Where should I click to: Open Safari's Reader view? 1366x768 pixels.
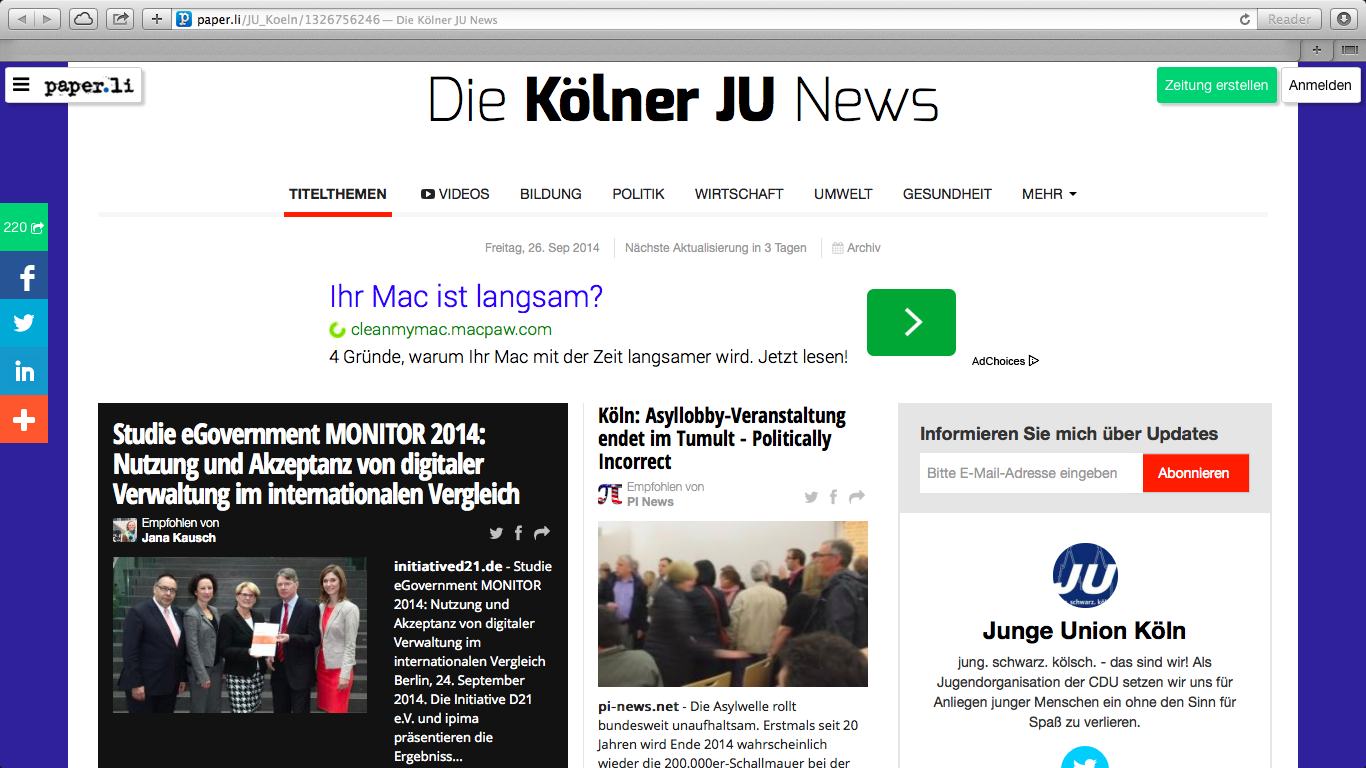1289,19
